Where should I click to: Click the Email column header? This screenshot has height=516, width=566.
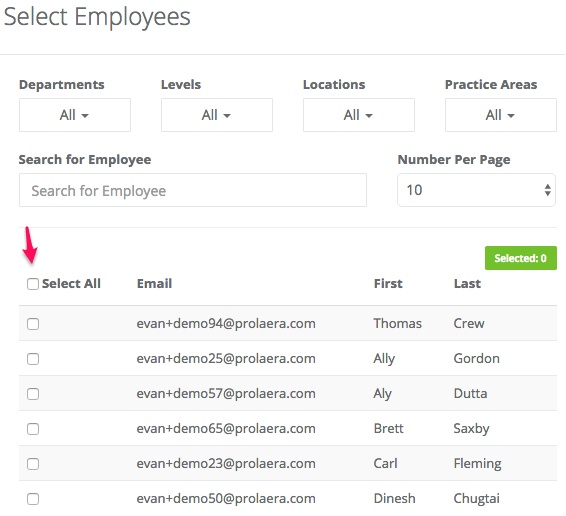coord(154,284)
